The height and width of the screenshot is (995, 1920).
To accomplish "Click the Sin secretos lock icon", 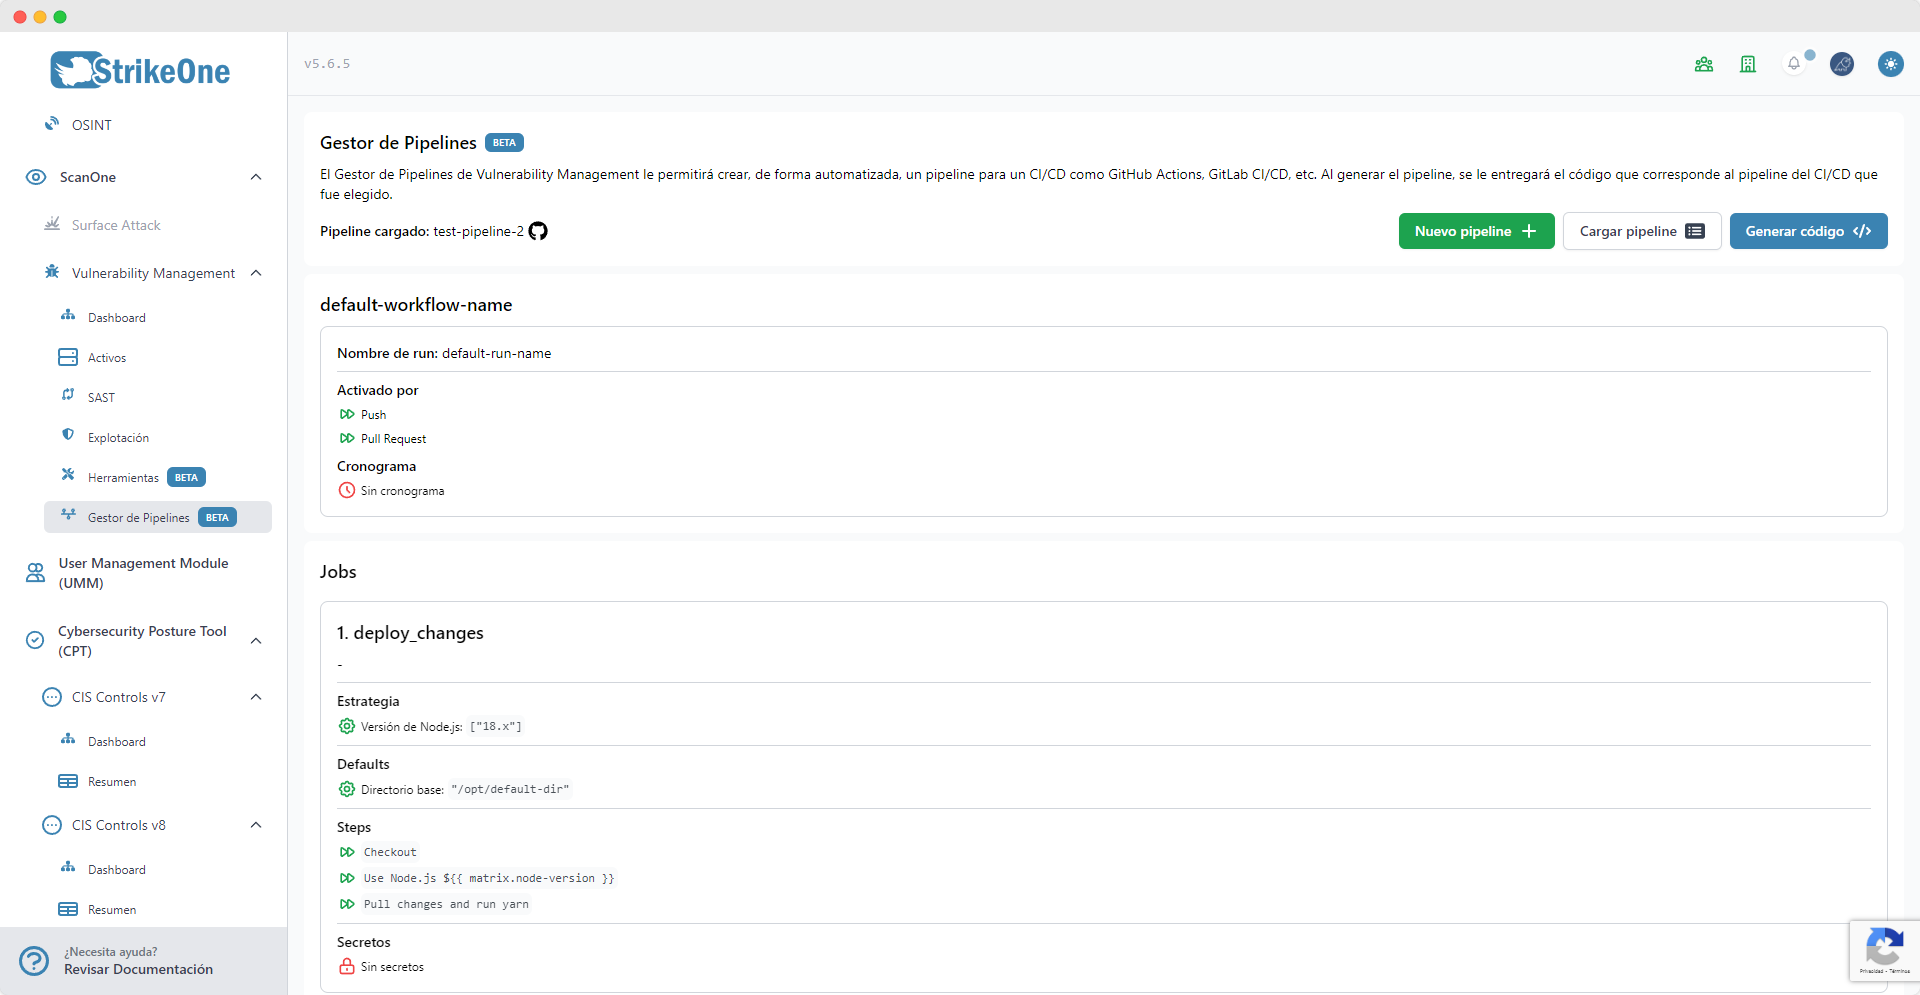I will point(347,966).
